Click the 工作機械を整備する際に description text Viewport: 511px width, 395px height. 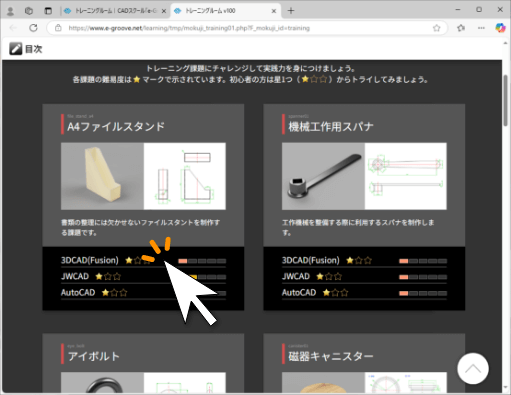(358, 227)
